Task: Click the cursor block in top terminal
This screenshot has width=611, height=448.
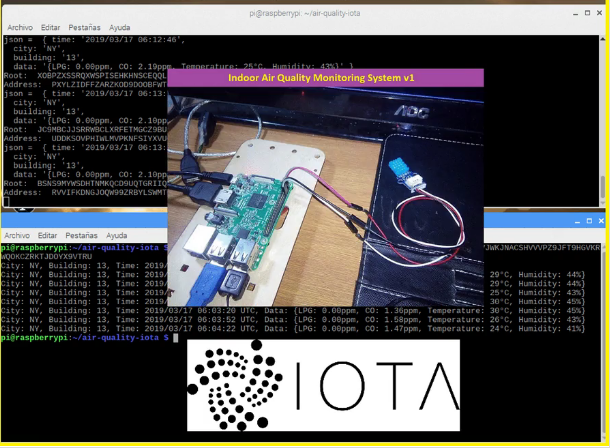Action: (x=6, y=202)
